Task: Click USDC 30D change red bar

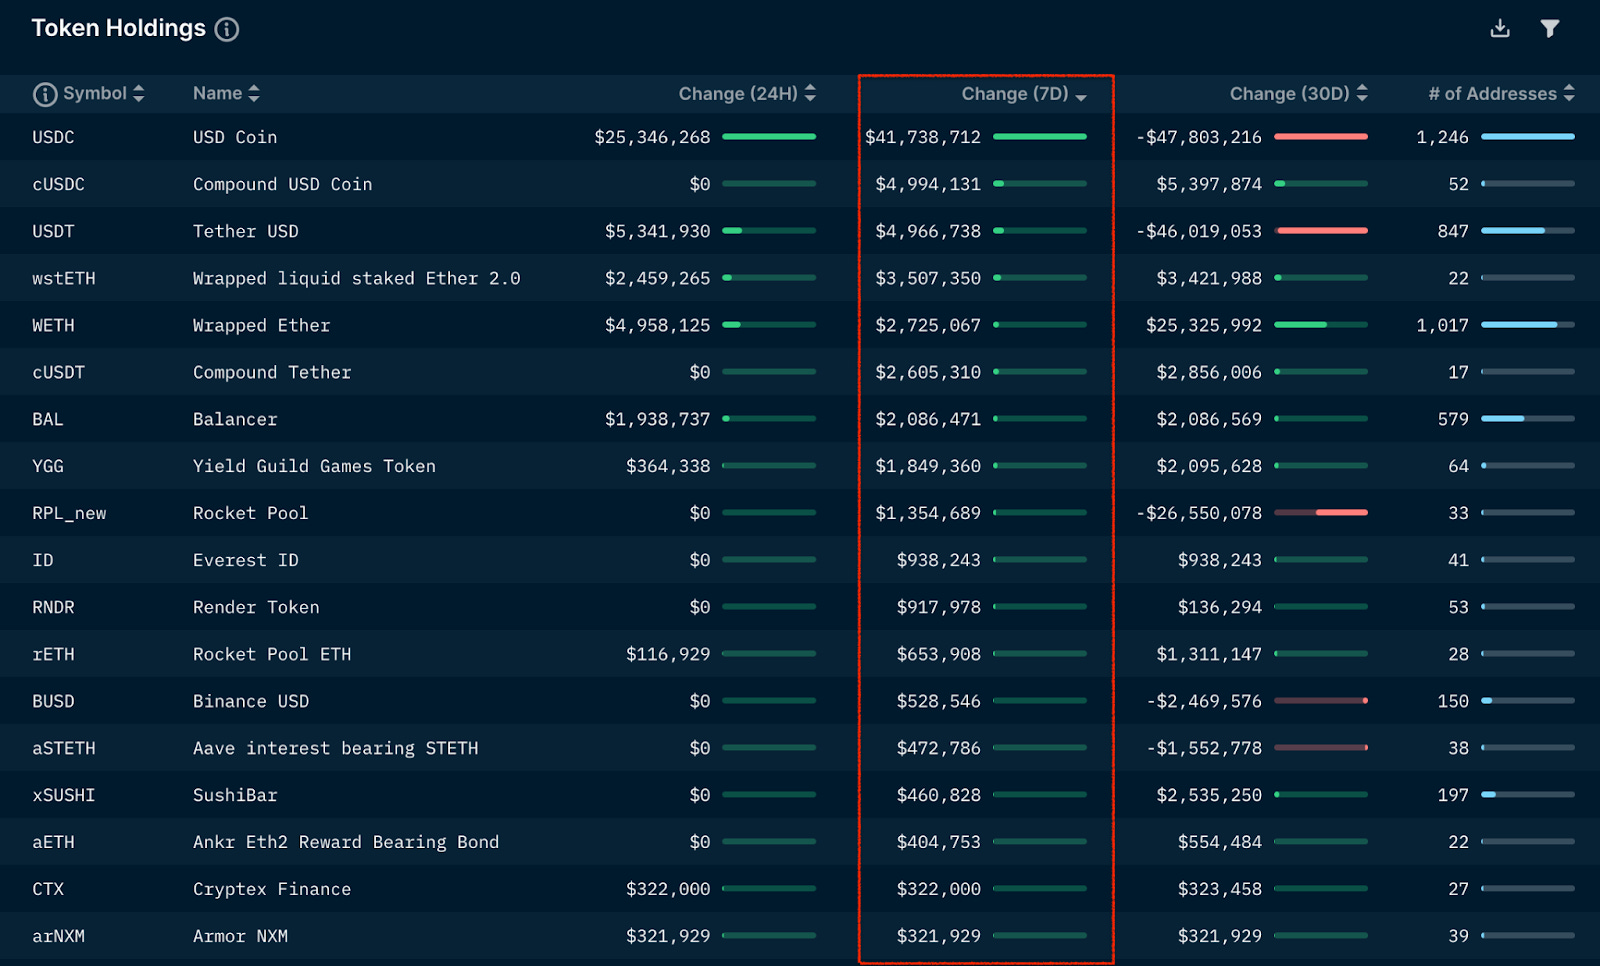Action: click(x=1321, y=136)
